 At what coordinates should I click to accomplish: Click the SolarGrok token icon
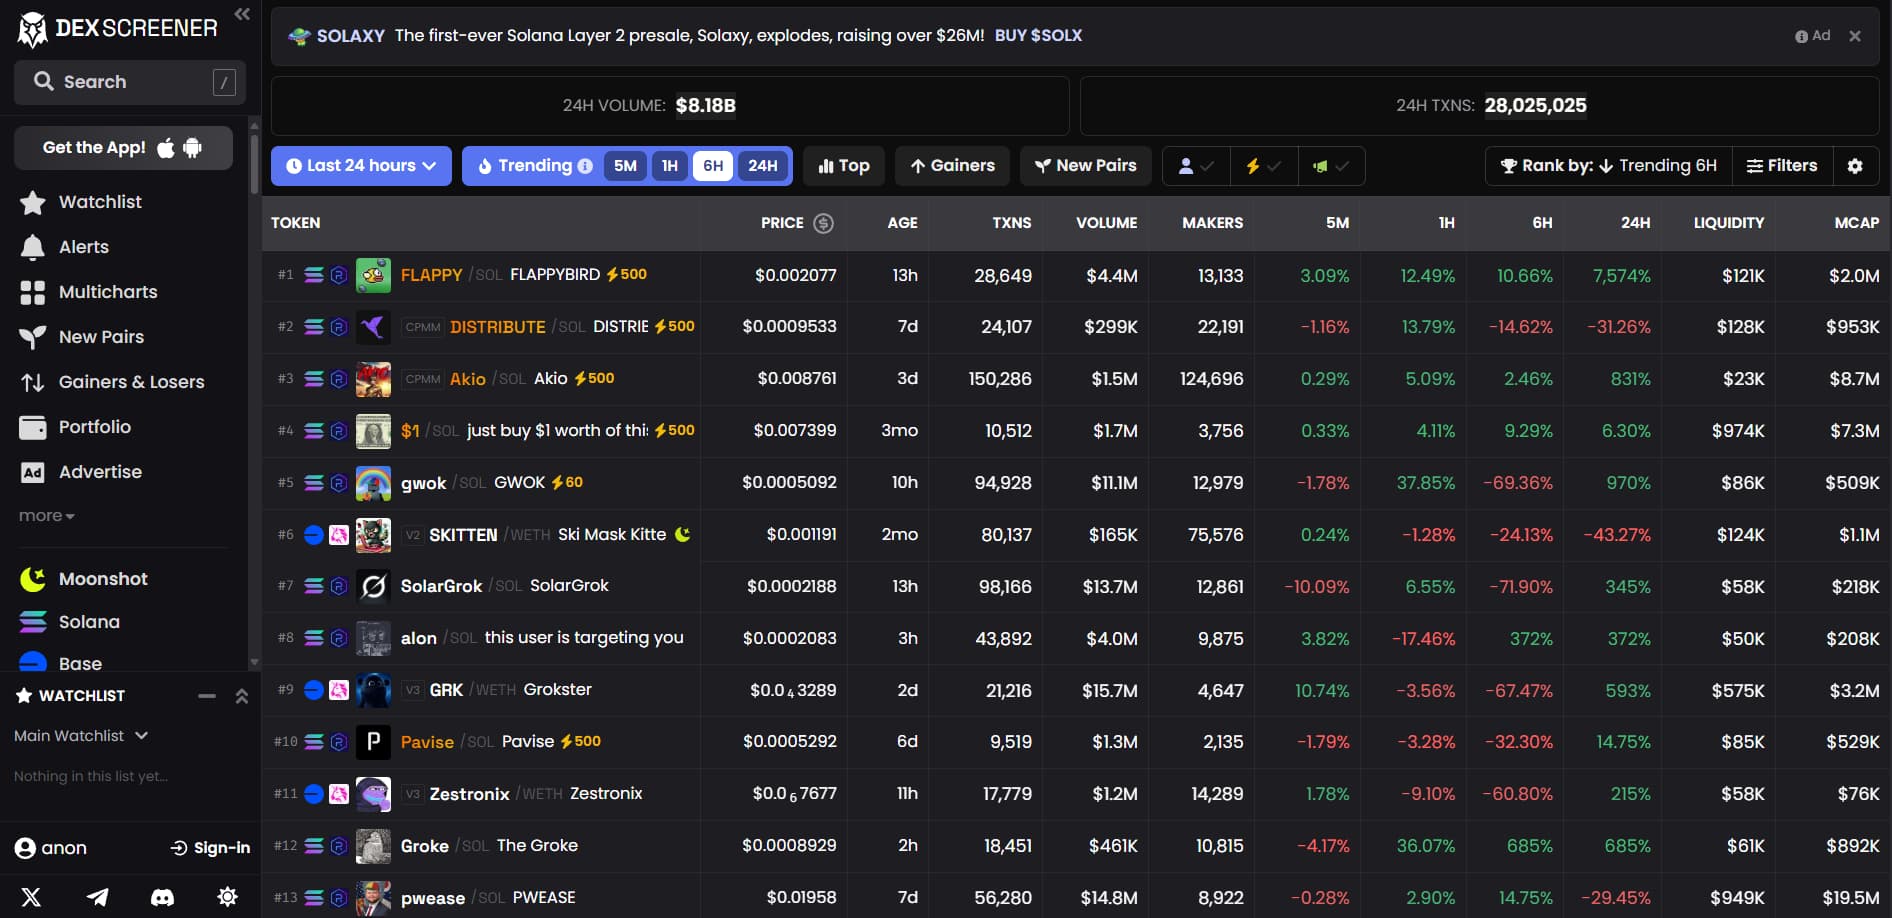[373, 586]
